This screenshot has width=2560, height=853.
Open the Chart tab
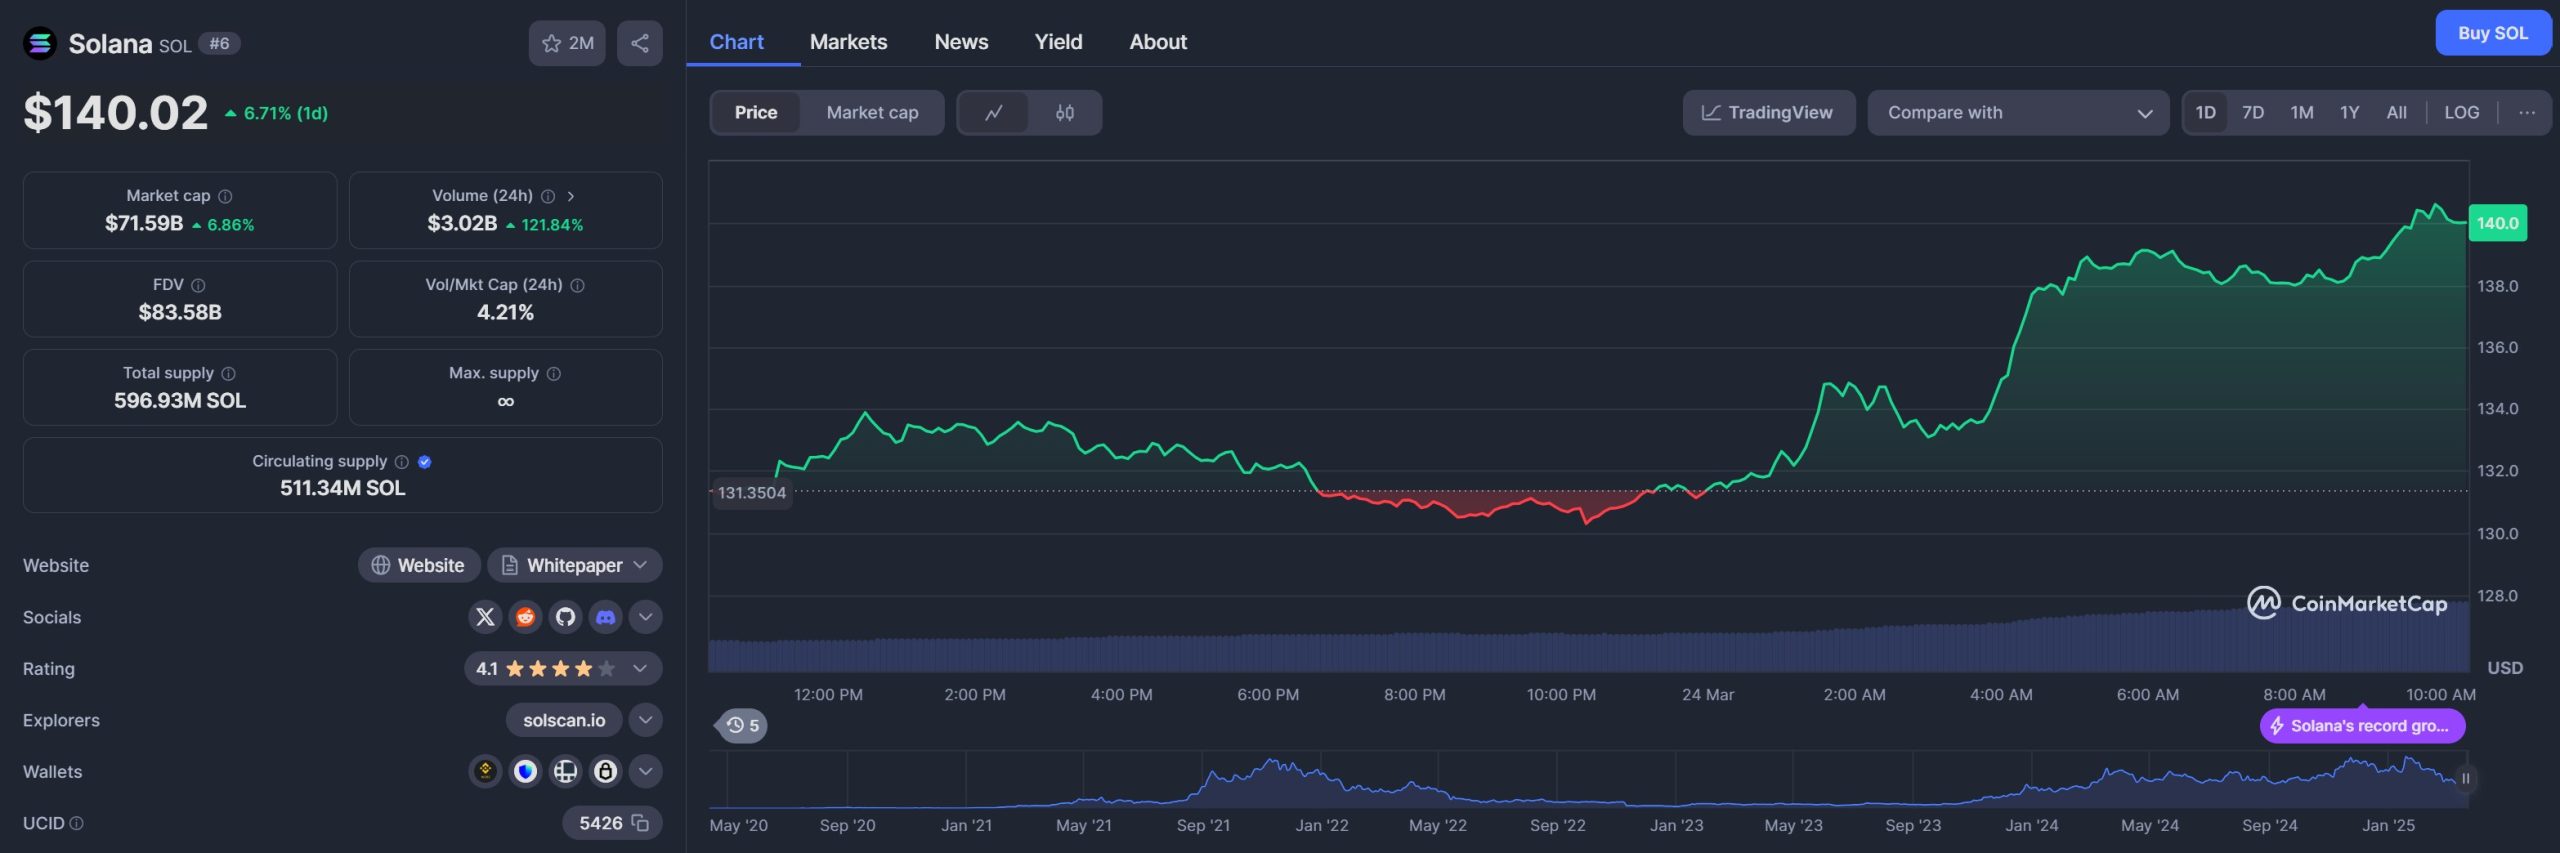[736, 42]
